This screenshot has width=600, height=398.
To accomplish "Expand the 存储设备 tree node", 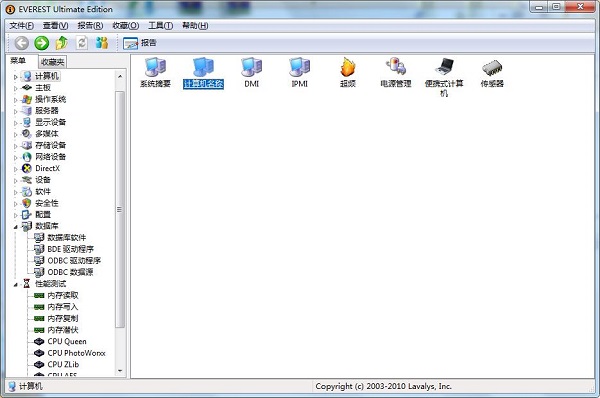I will (16, 146).
